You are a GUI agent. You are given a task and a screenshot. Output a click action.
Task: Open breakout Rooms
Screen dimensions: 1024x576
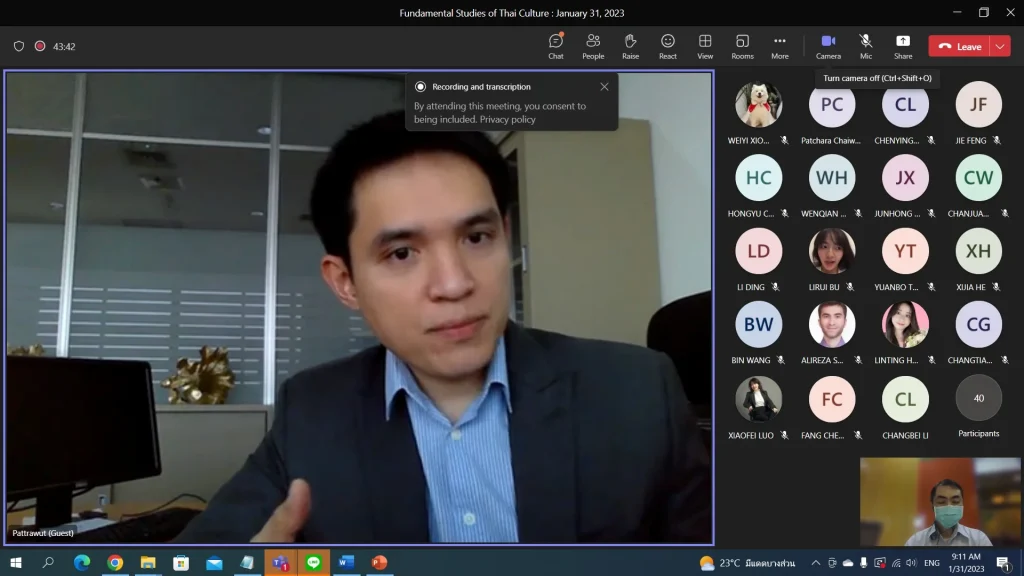click(x=742, y=45)
